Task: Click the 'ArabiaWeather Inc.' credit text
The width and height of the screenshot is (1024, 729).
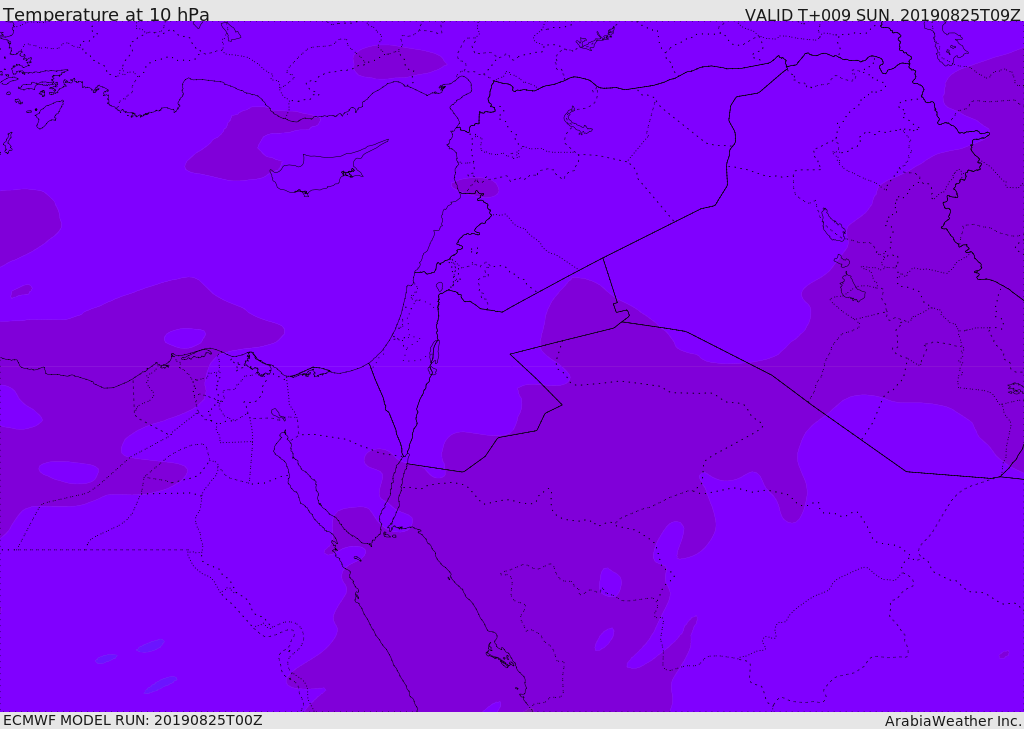Action: 953,721
